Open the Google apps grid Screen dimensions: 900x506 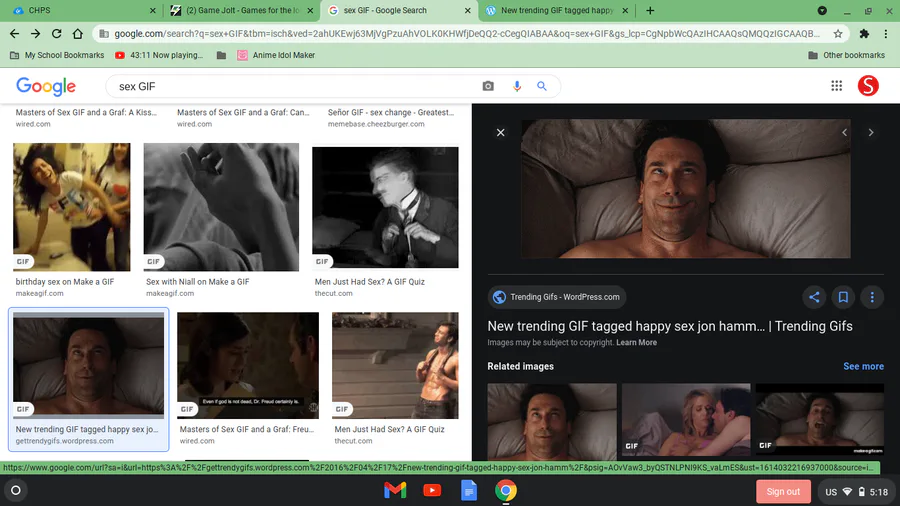836,86
